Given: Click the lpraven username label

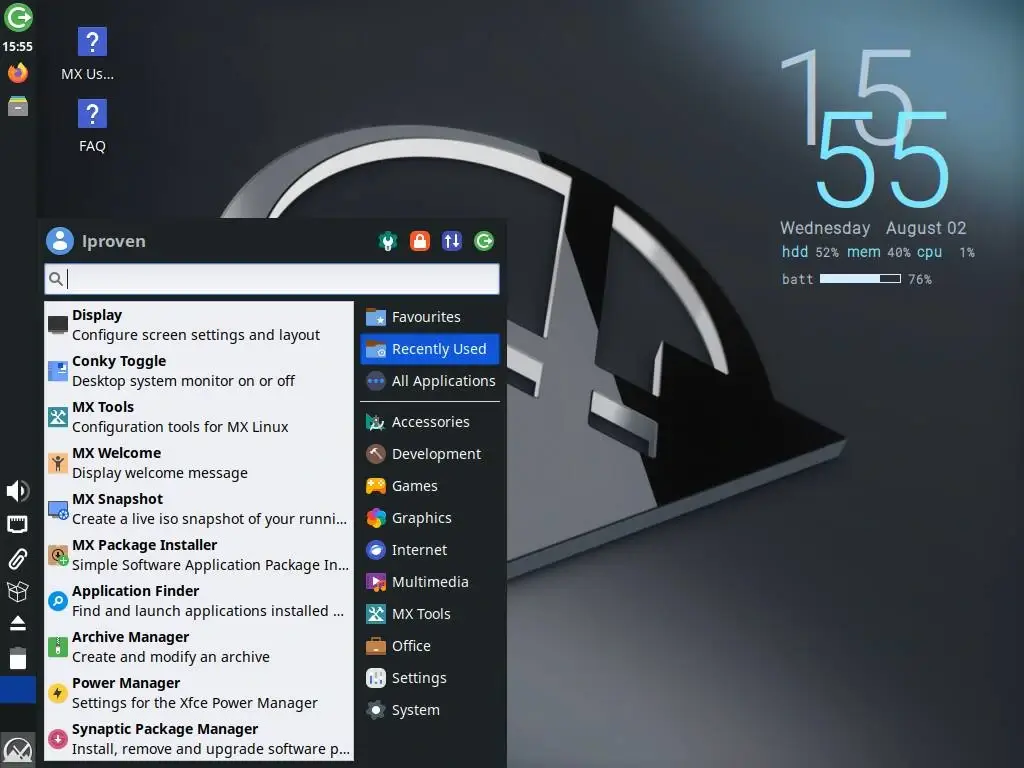Looking at the screenshot, I should 114,241.
